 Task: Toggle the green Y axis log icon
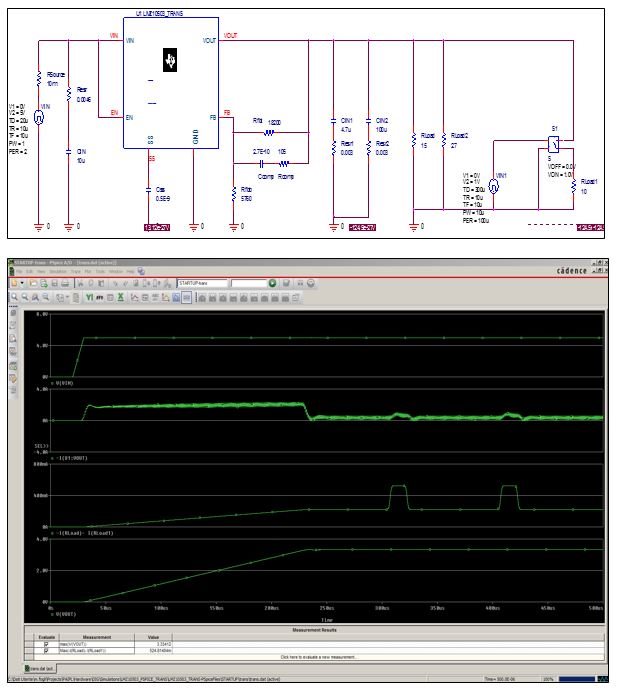90,297
